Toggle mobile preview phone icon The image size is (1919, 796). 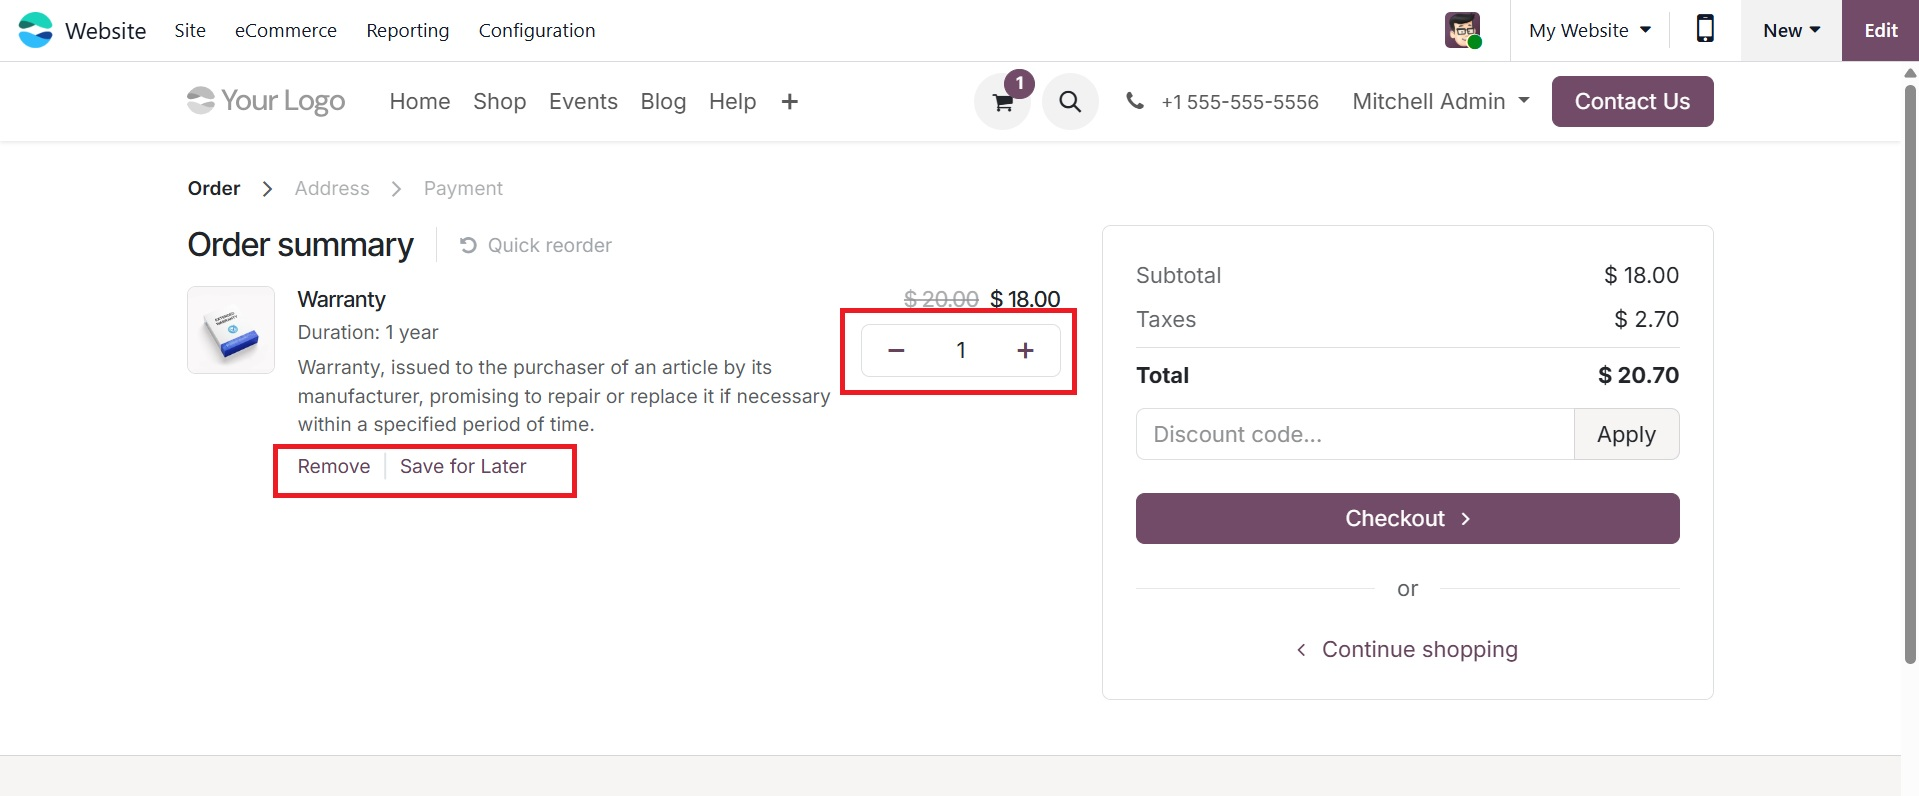(1705, 29)
